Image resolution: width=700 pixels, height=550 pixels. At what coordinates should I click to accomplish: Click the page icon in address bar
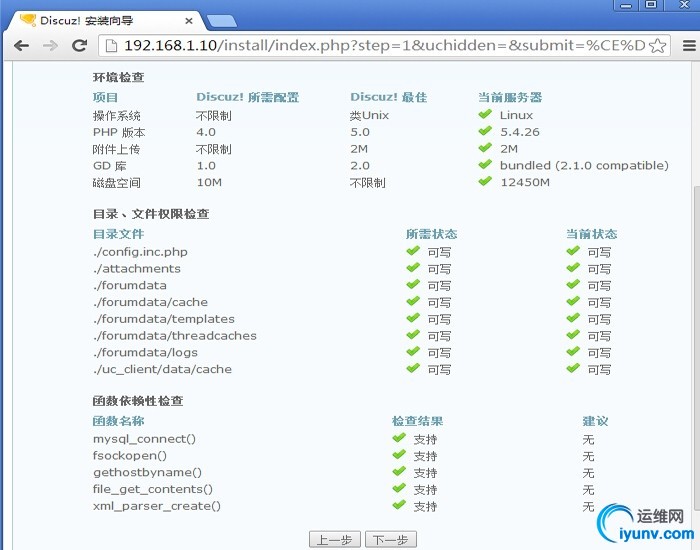pos(112,46)
